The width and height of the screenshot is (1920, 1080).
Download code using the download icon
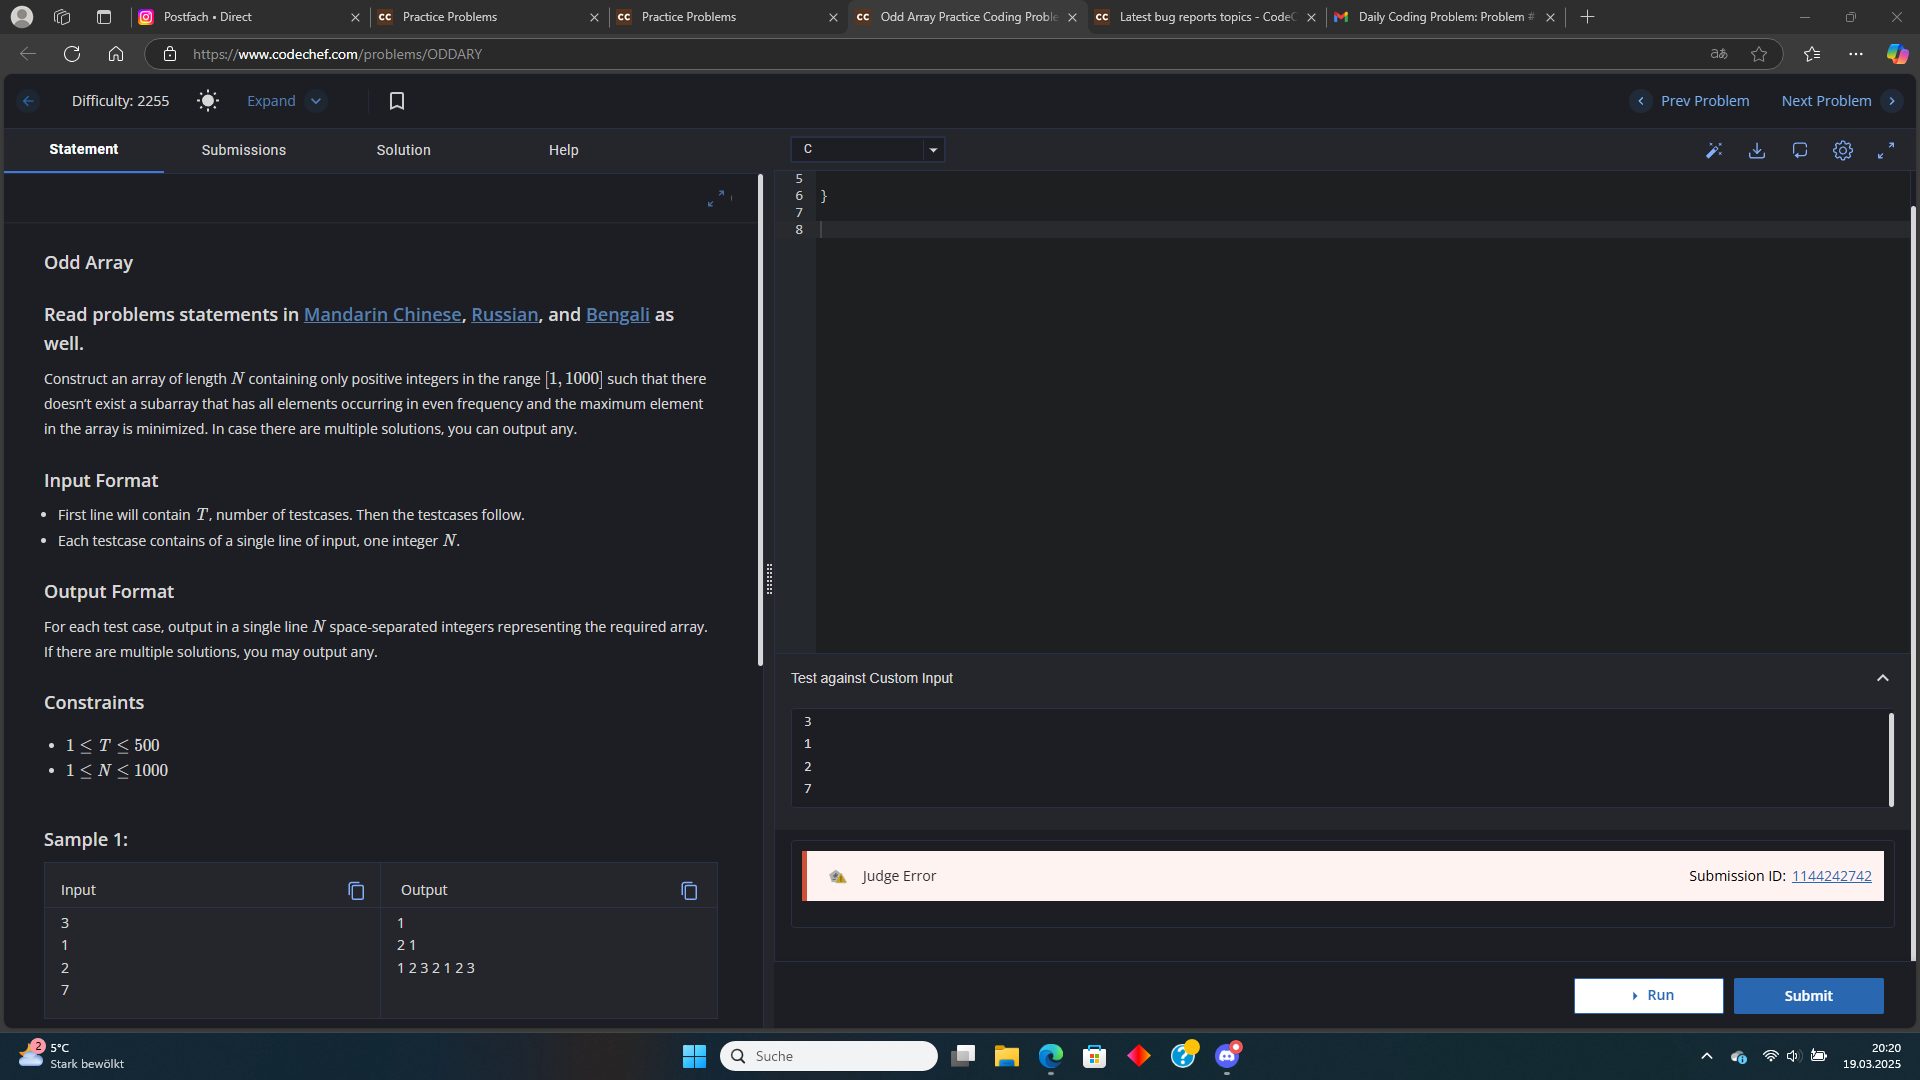tap(1757, 151)
